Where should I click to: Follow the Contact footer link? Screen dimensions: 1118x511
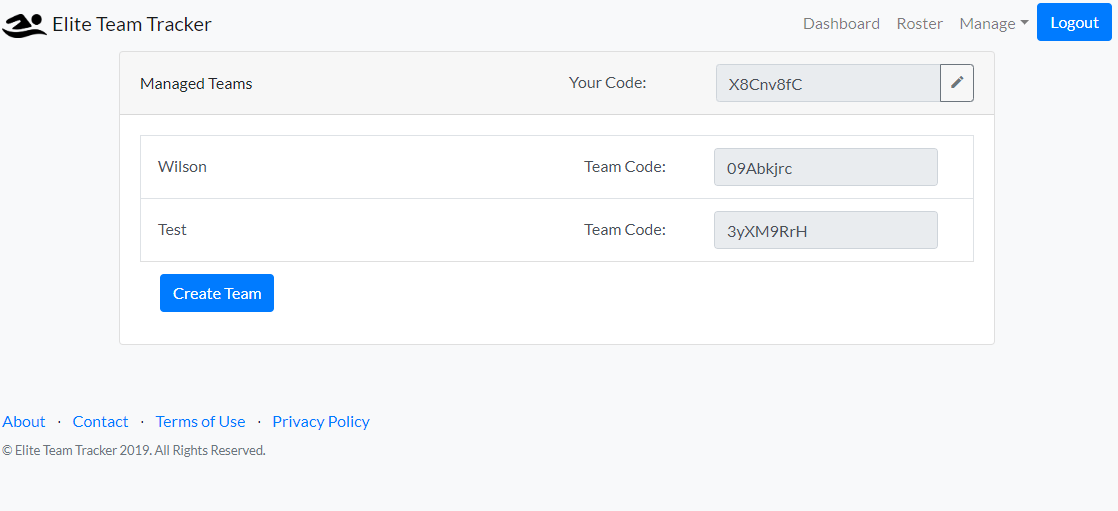pyautogui.click(x=100, y=421)
